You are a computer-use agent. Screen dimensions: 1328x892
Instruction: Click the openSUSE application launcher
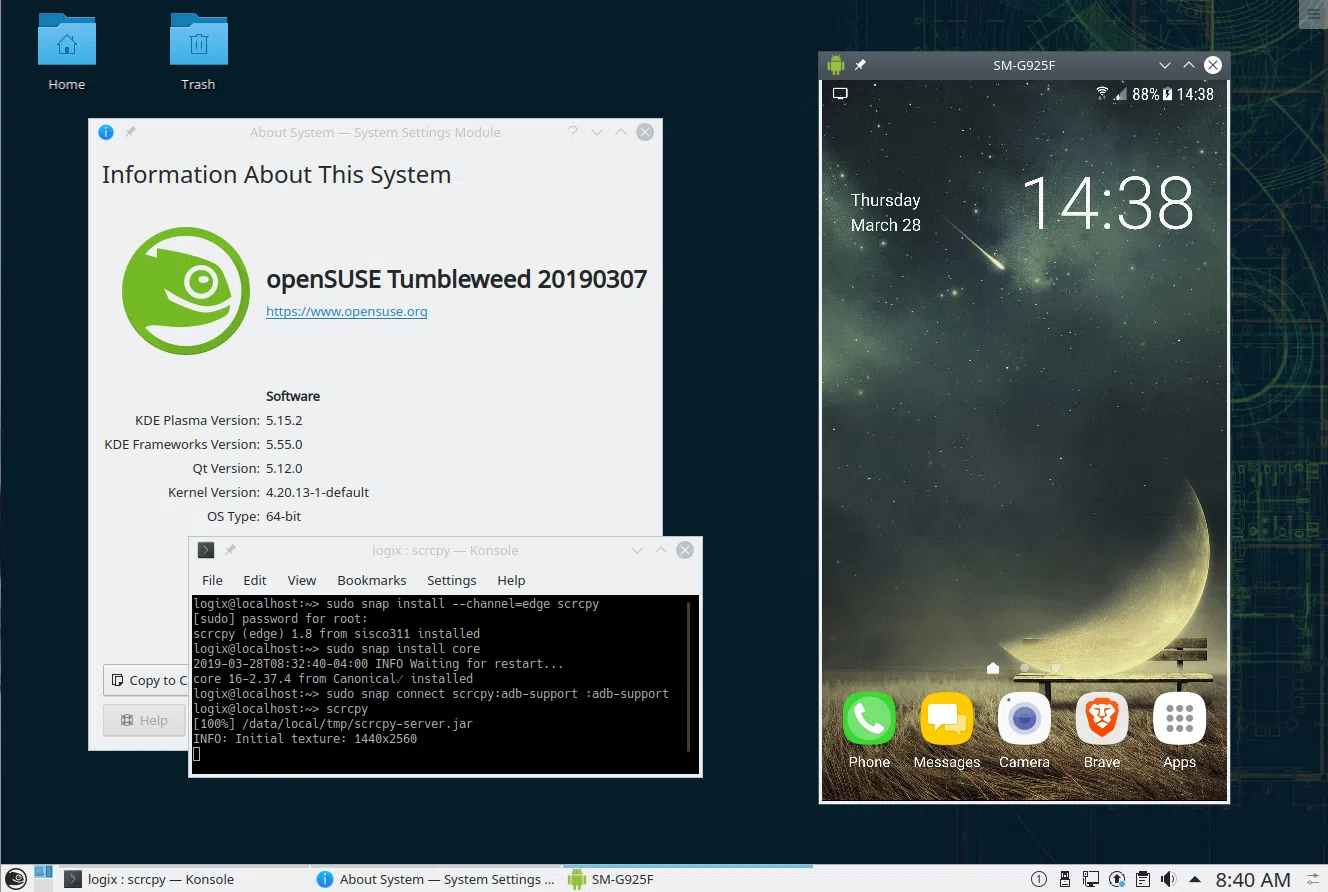15,879
